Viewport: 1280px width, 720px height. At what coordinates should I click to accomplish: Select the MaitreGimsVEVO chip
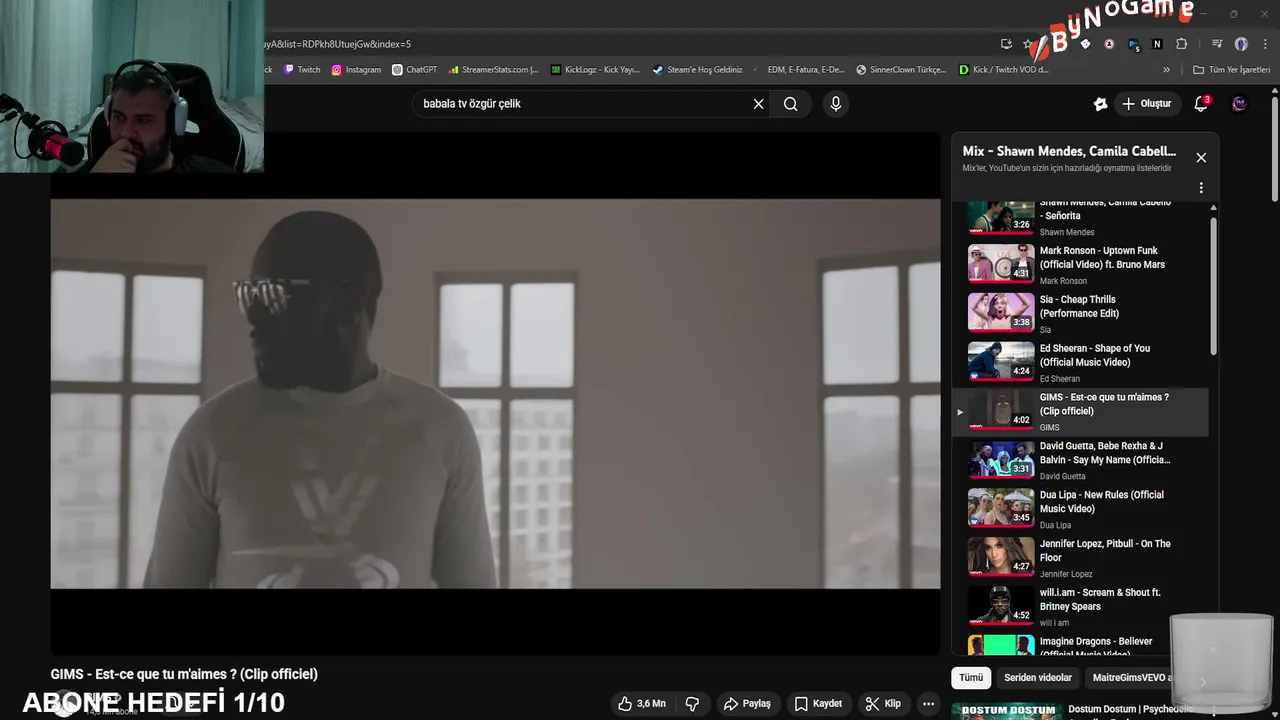point(1132,678)
